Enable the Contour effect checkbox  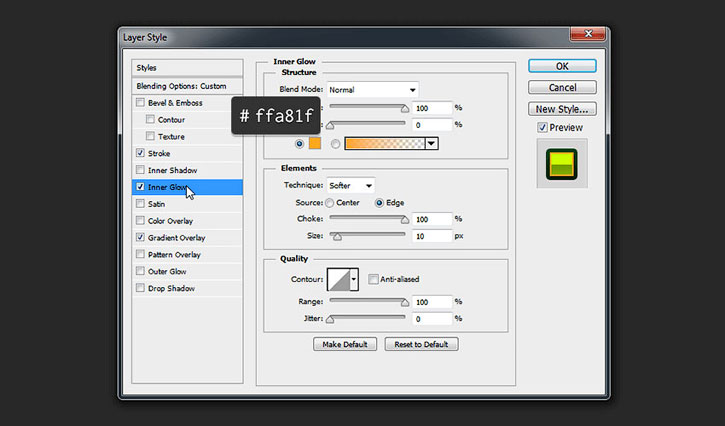[150, 119]
